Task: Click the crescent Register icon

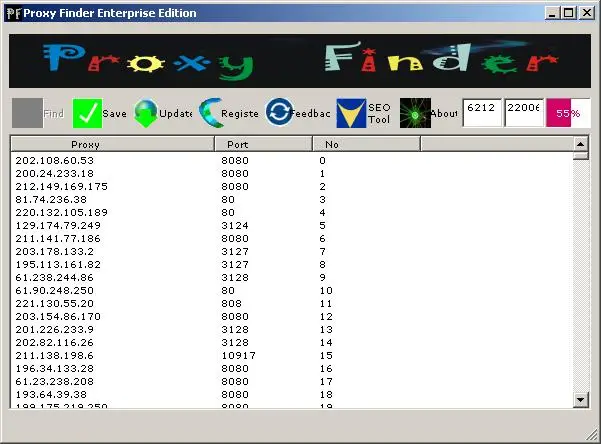Action: 210,113
